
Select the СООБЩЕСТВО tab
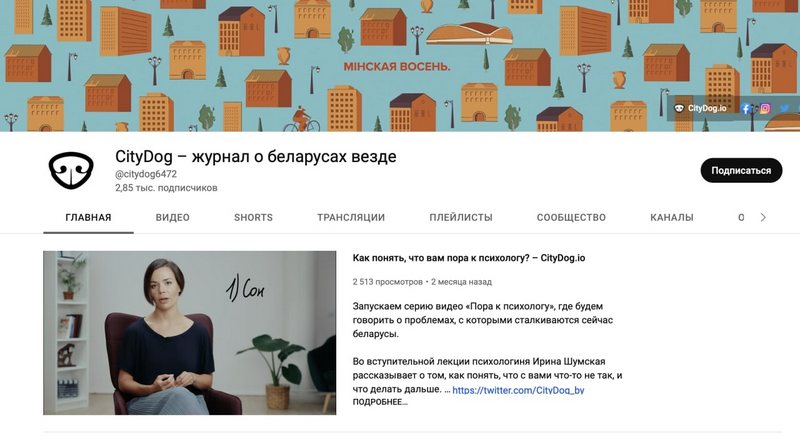coord(571,217)
